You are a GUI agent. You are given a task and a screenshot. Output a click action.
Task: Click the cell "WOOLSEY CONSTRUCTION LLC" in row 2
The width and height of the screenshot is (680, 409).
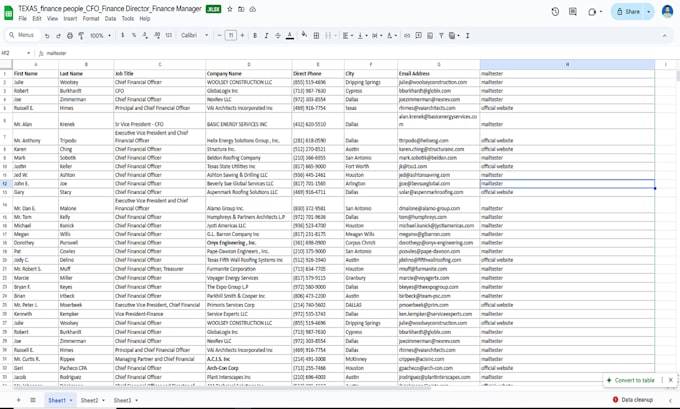coord(249,82)
